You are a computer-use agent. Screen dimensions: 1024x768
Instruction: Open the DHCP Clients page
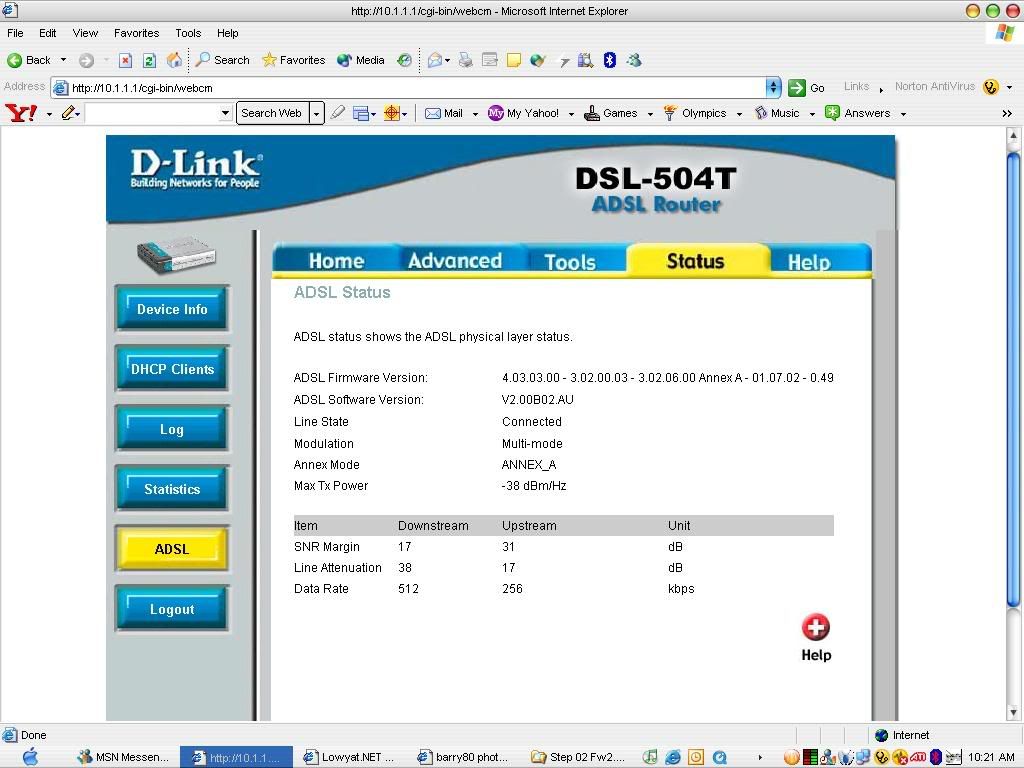pyautogui.click(x=172, y=369)
